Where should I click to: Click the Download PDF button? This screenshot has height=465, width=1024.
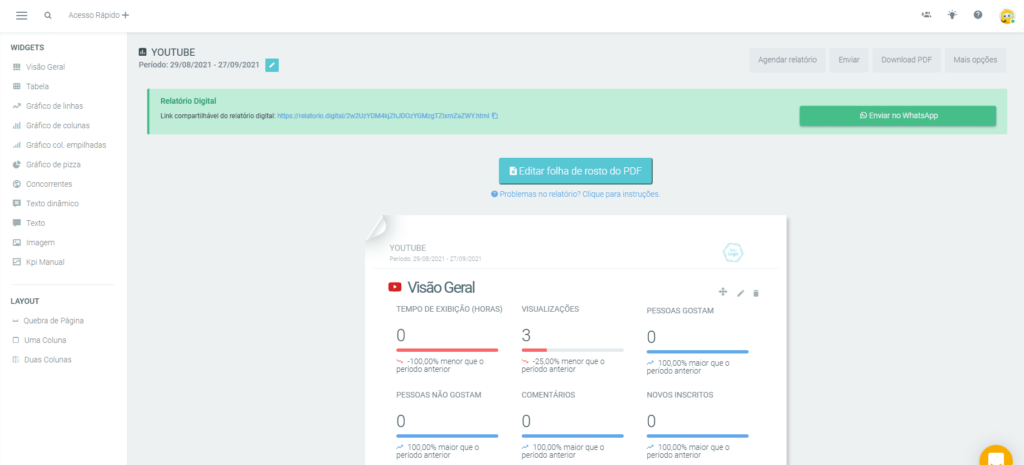coord(906,59)
